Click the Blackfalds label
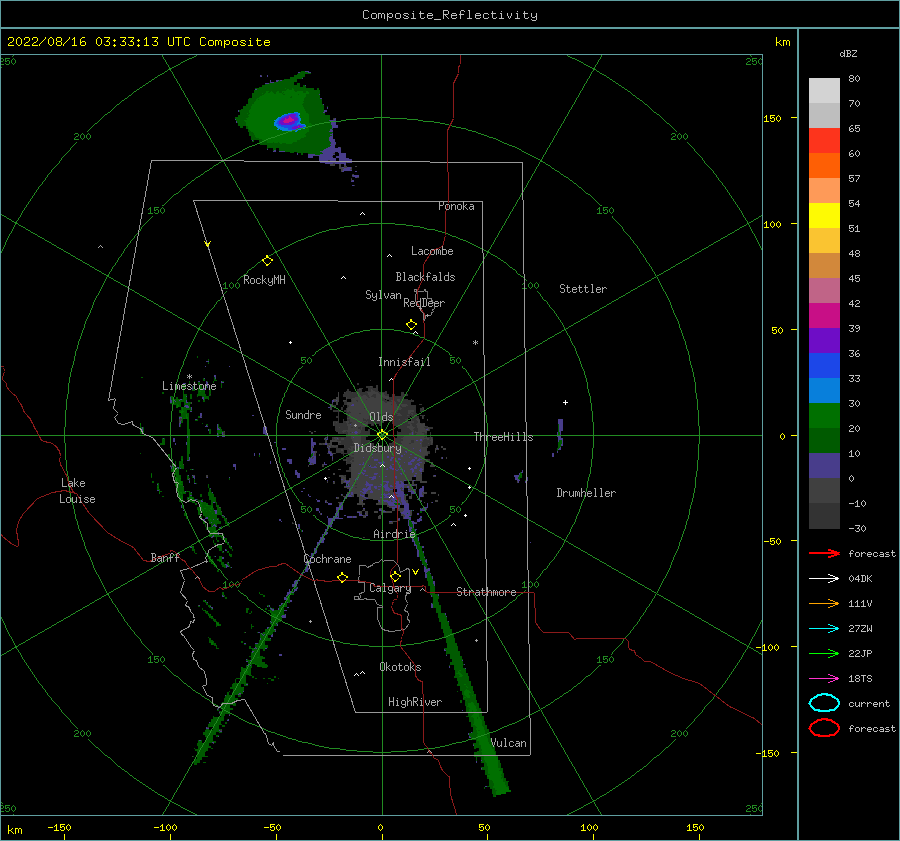The width and height of the screenshot is (900, 841). pos(425,277)
